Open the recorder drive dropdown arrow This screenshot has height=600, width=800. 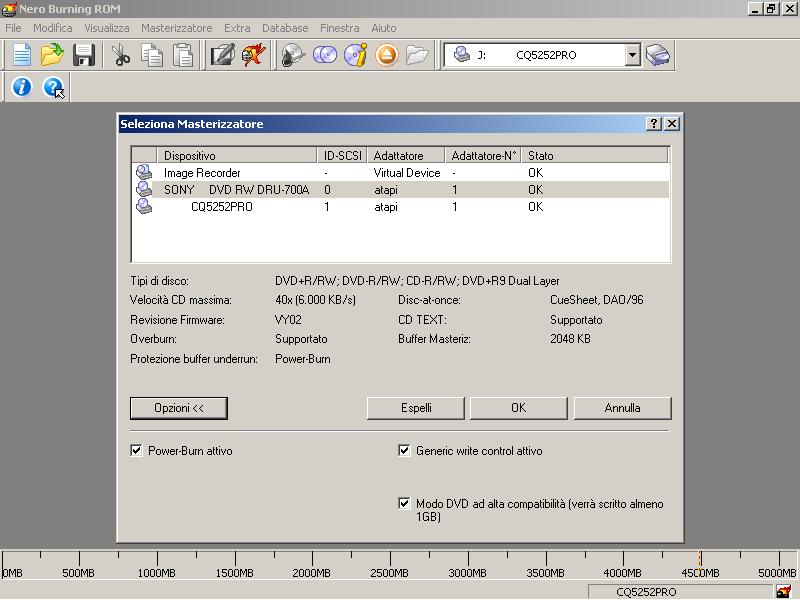coord(632,55)
